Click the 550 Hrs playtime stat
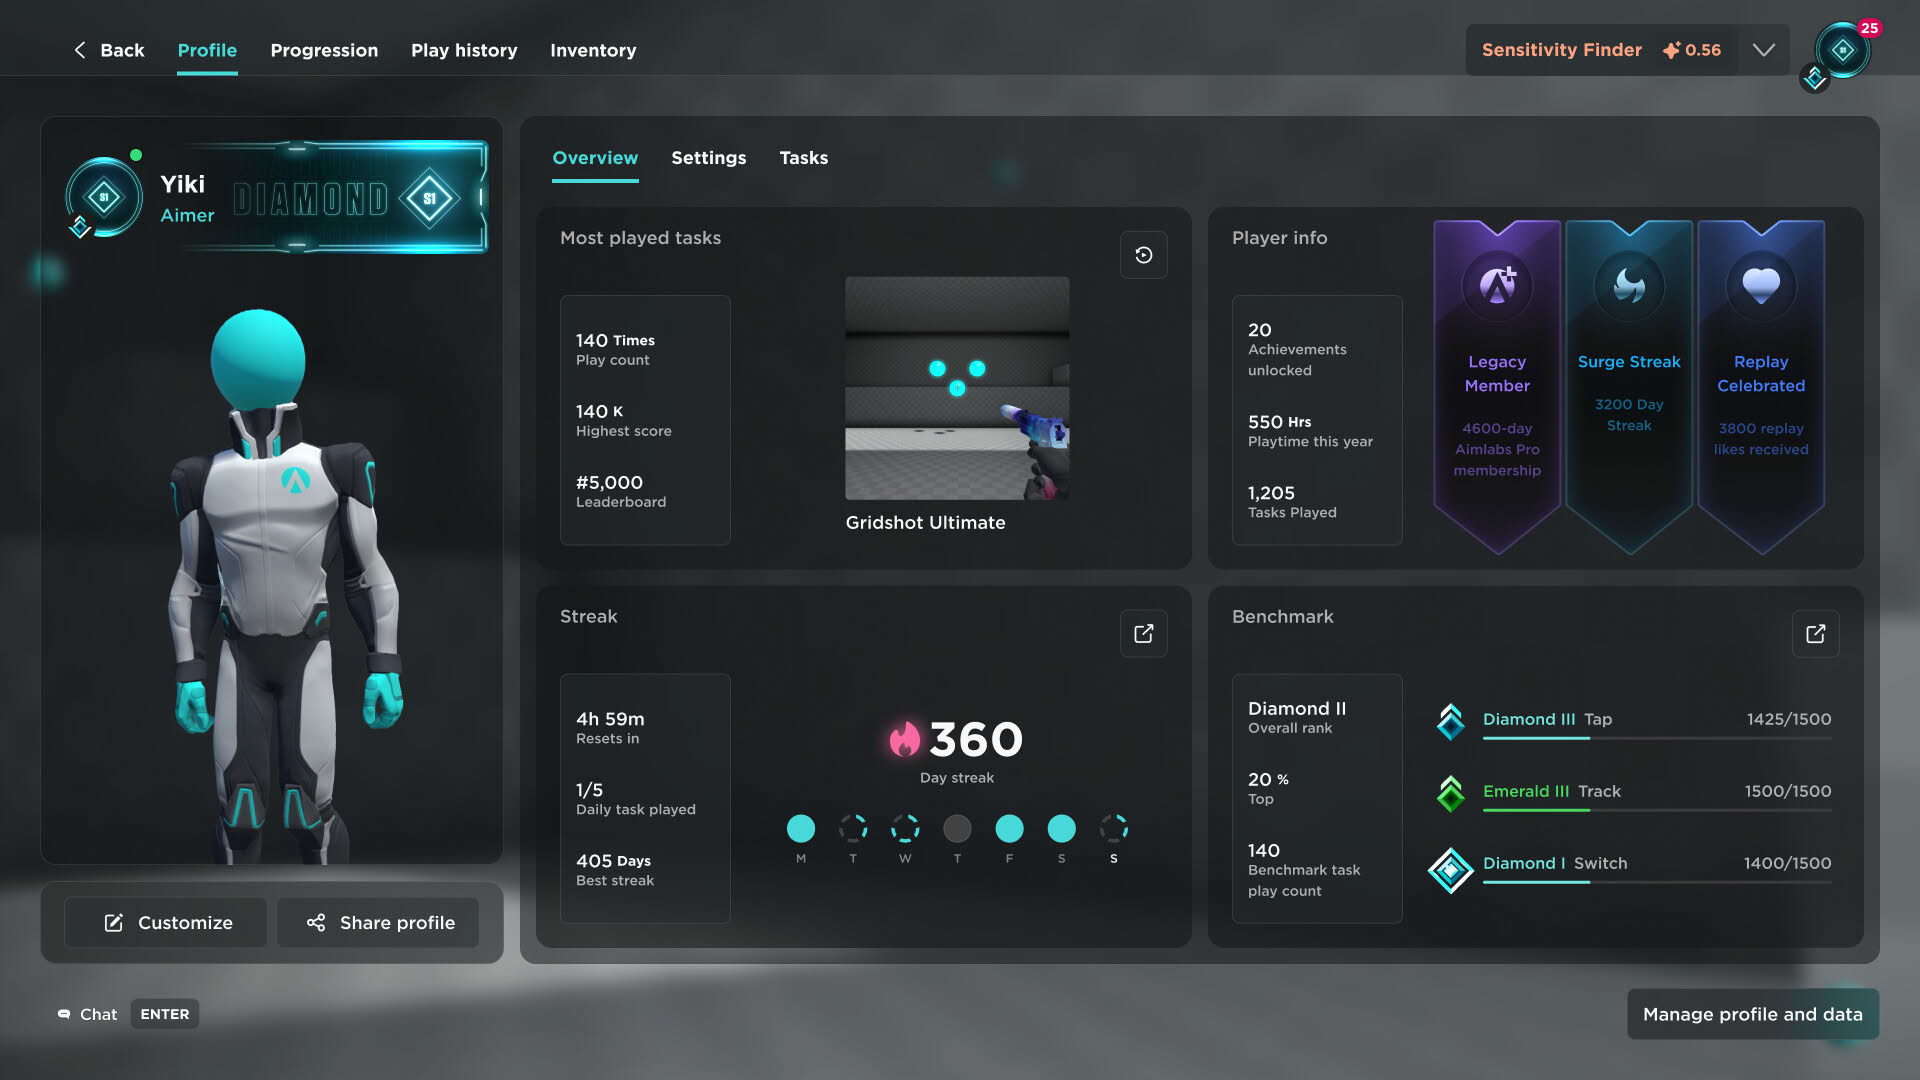The image size is (1920, 1080). click(1310, 431)
